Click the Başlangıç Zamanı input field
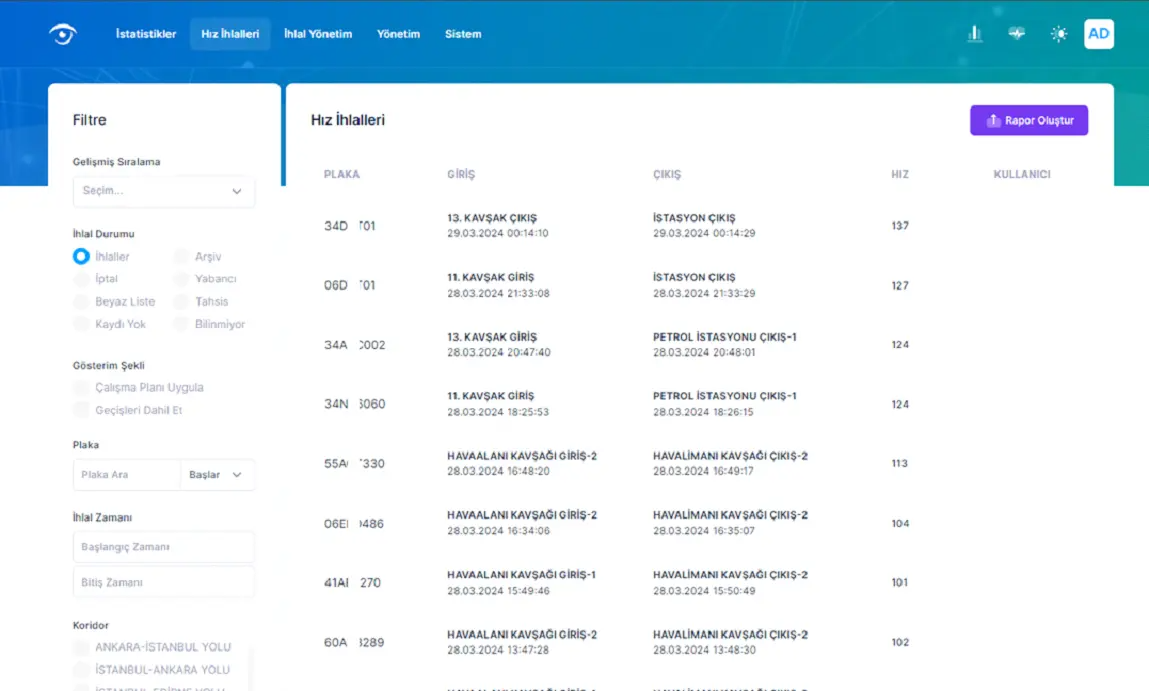The image size is (1149, 691). [x=163, y=547]
